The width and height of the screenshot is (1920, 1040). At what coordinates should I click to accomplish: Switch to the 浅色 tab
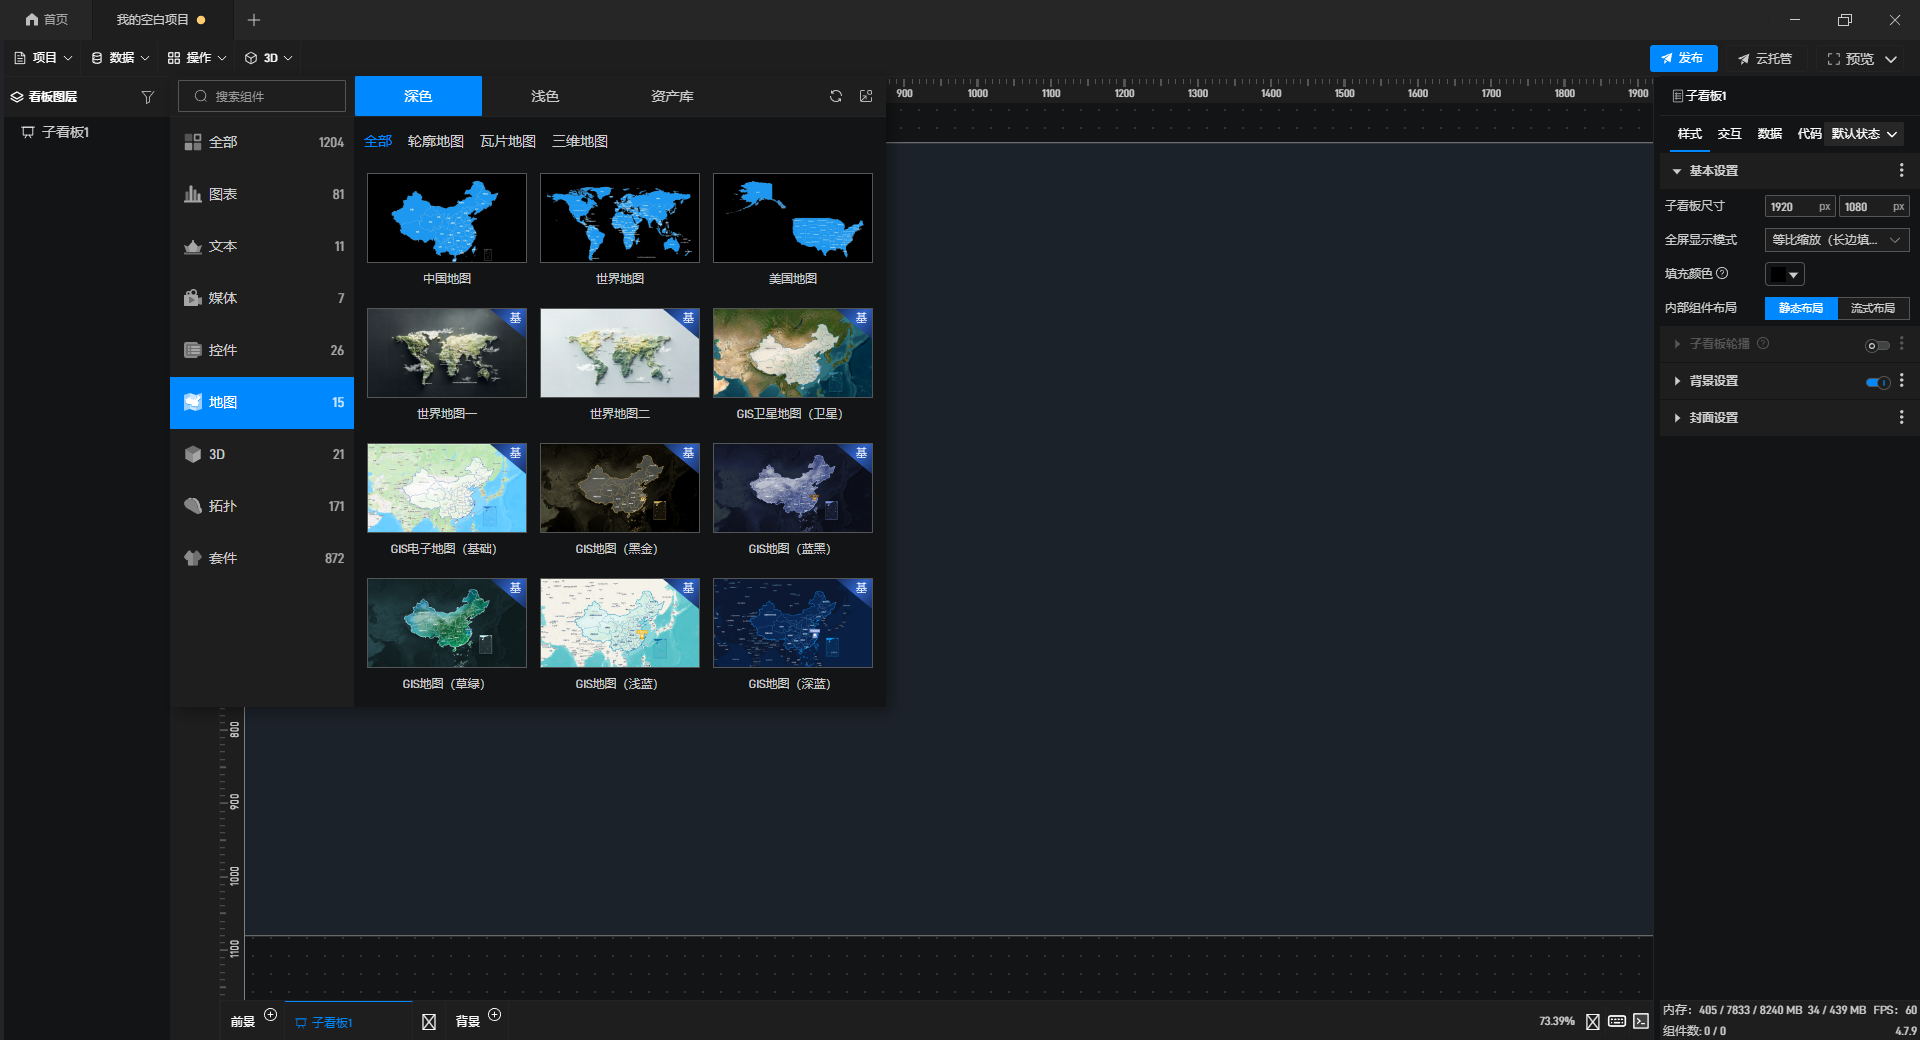click(545, 96)
